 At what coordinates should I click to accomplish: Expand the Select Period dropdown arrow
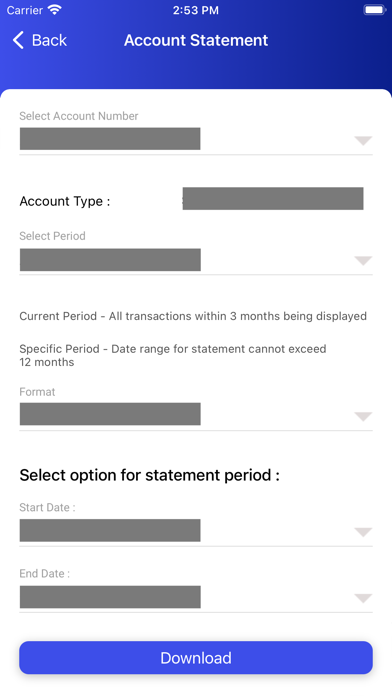pyautogui.click(x=363, y=261)
